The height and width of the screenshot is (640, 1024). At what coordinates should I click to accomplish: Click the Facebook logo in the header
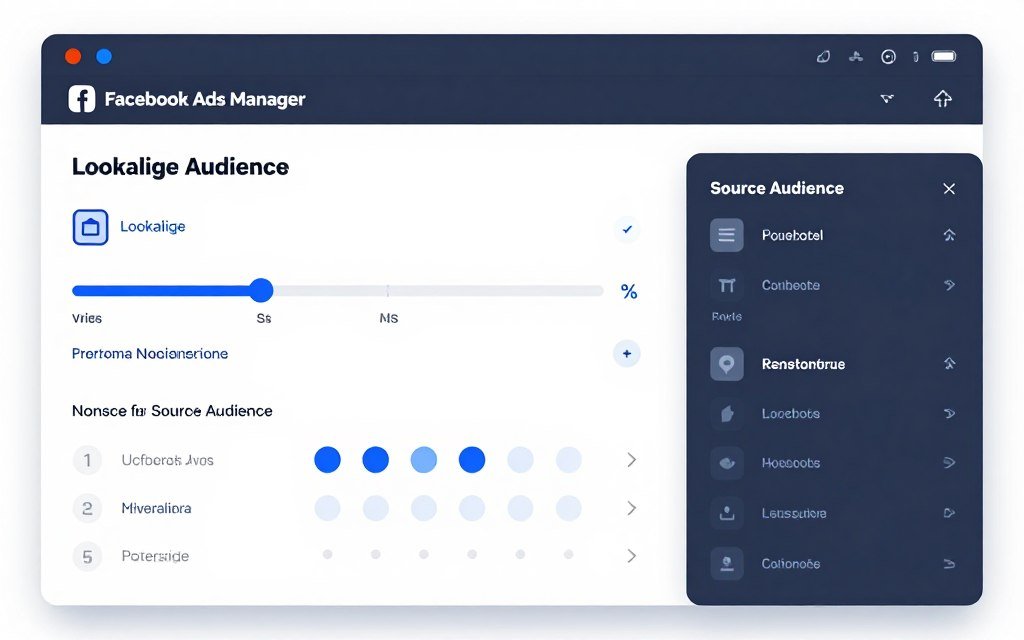pos(81,98)
